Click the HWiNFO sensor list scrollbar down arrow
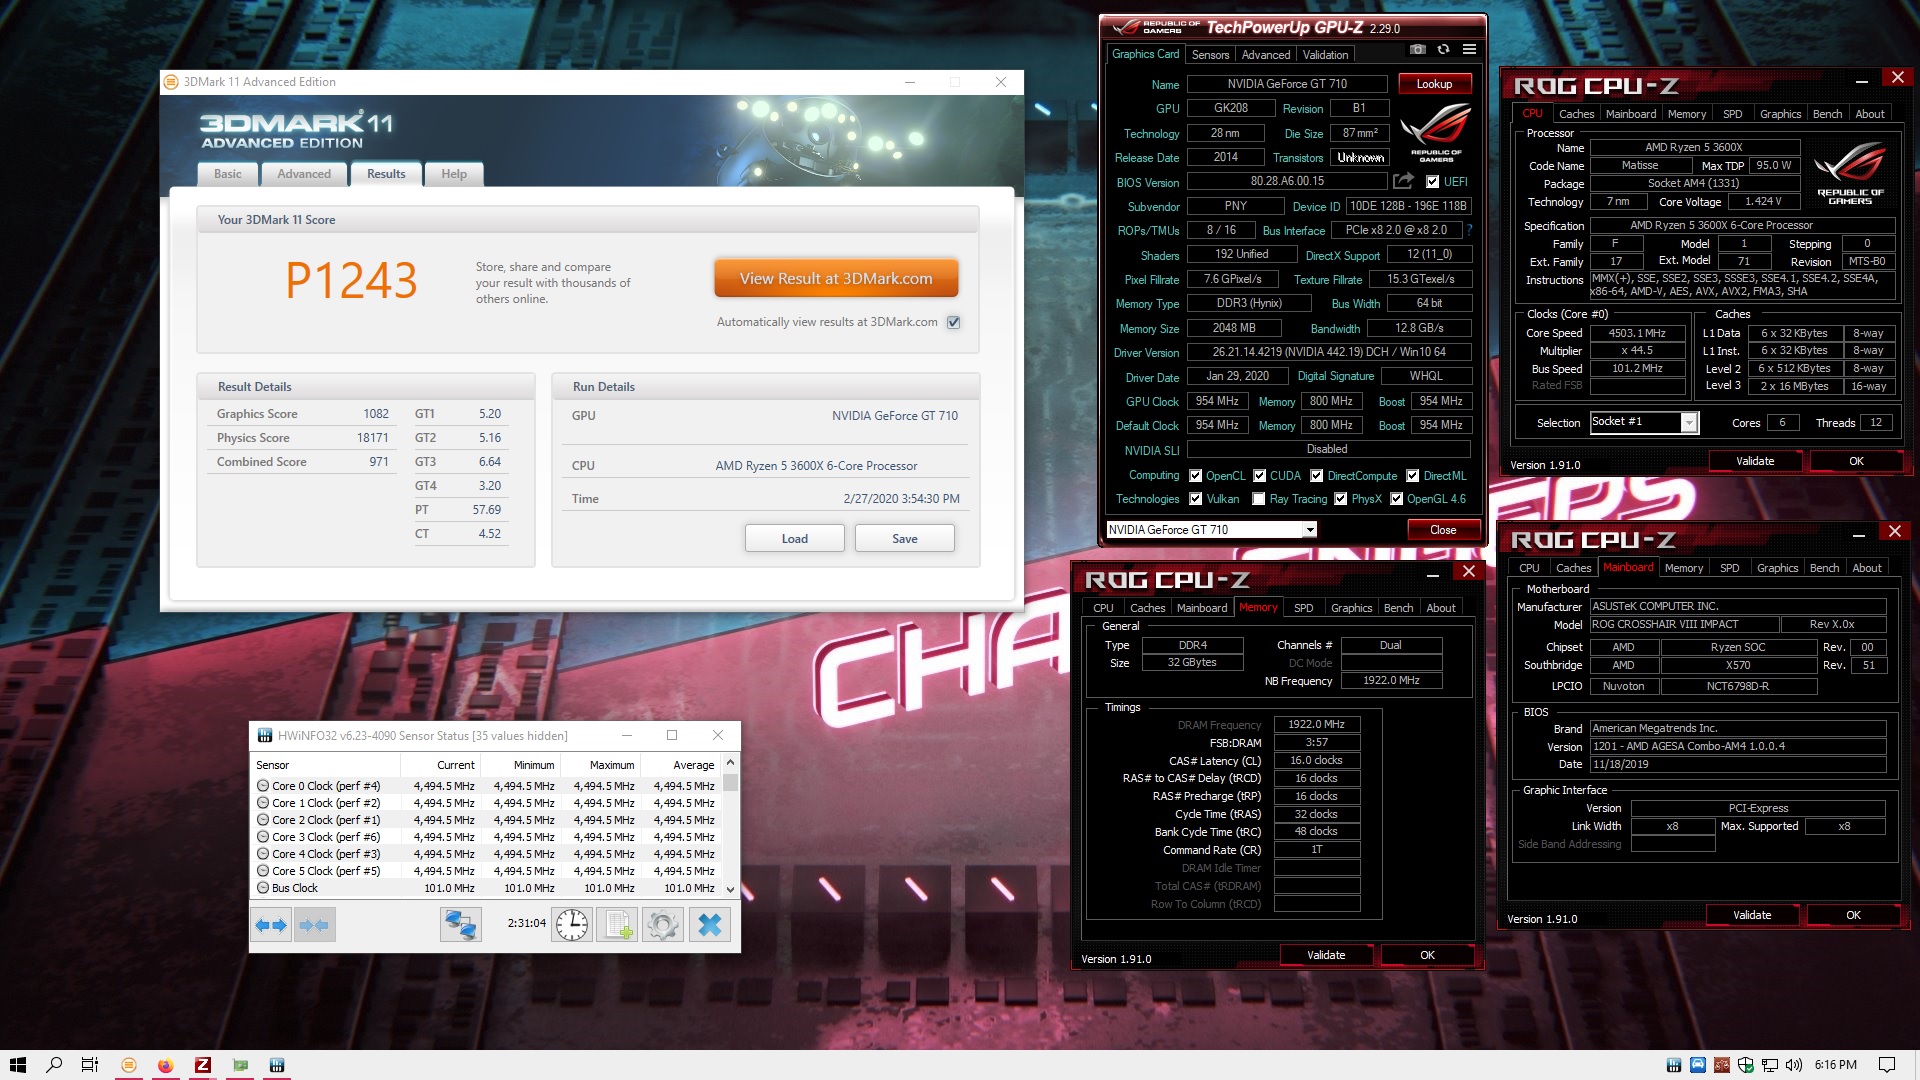The image size is (1920, 1080). pos(730,889)
